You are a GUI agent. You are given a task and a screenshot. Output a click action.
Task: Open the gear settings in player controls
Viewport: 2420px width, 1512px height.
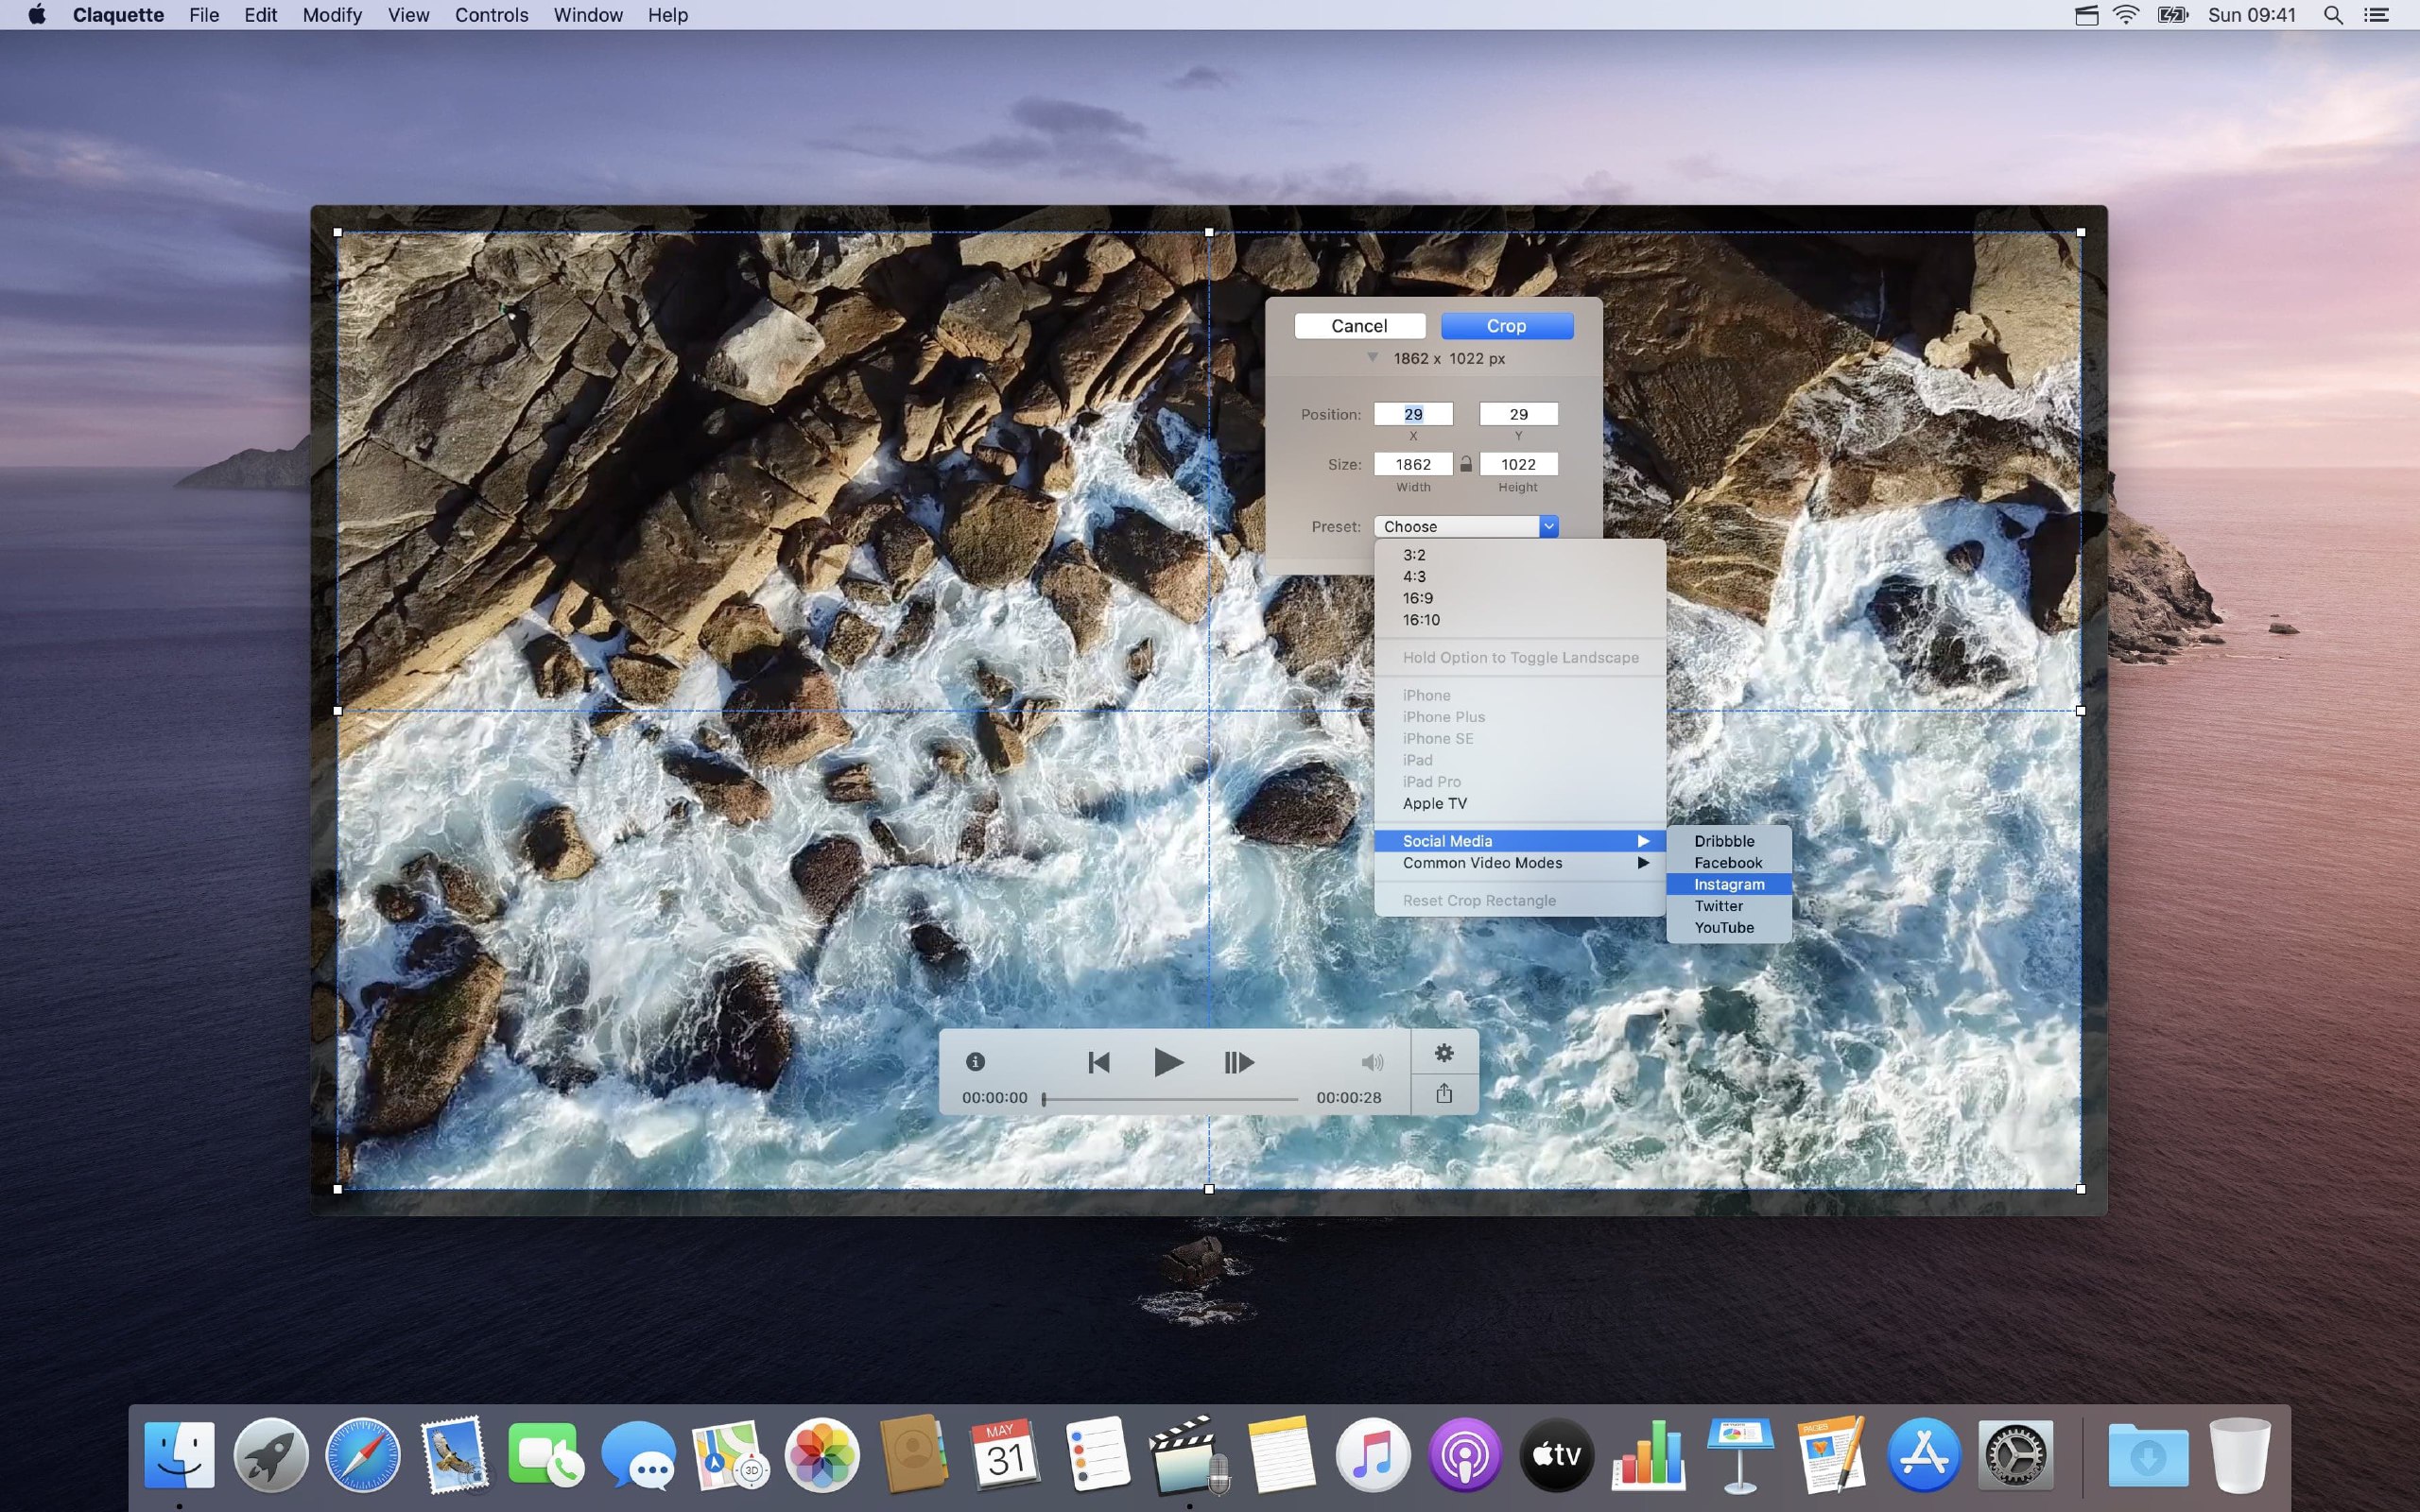pyautogui.click(x=1443, y=1052)
